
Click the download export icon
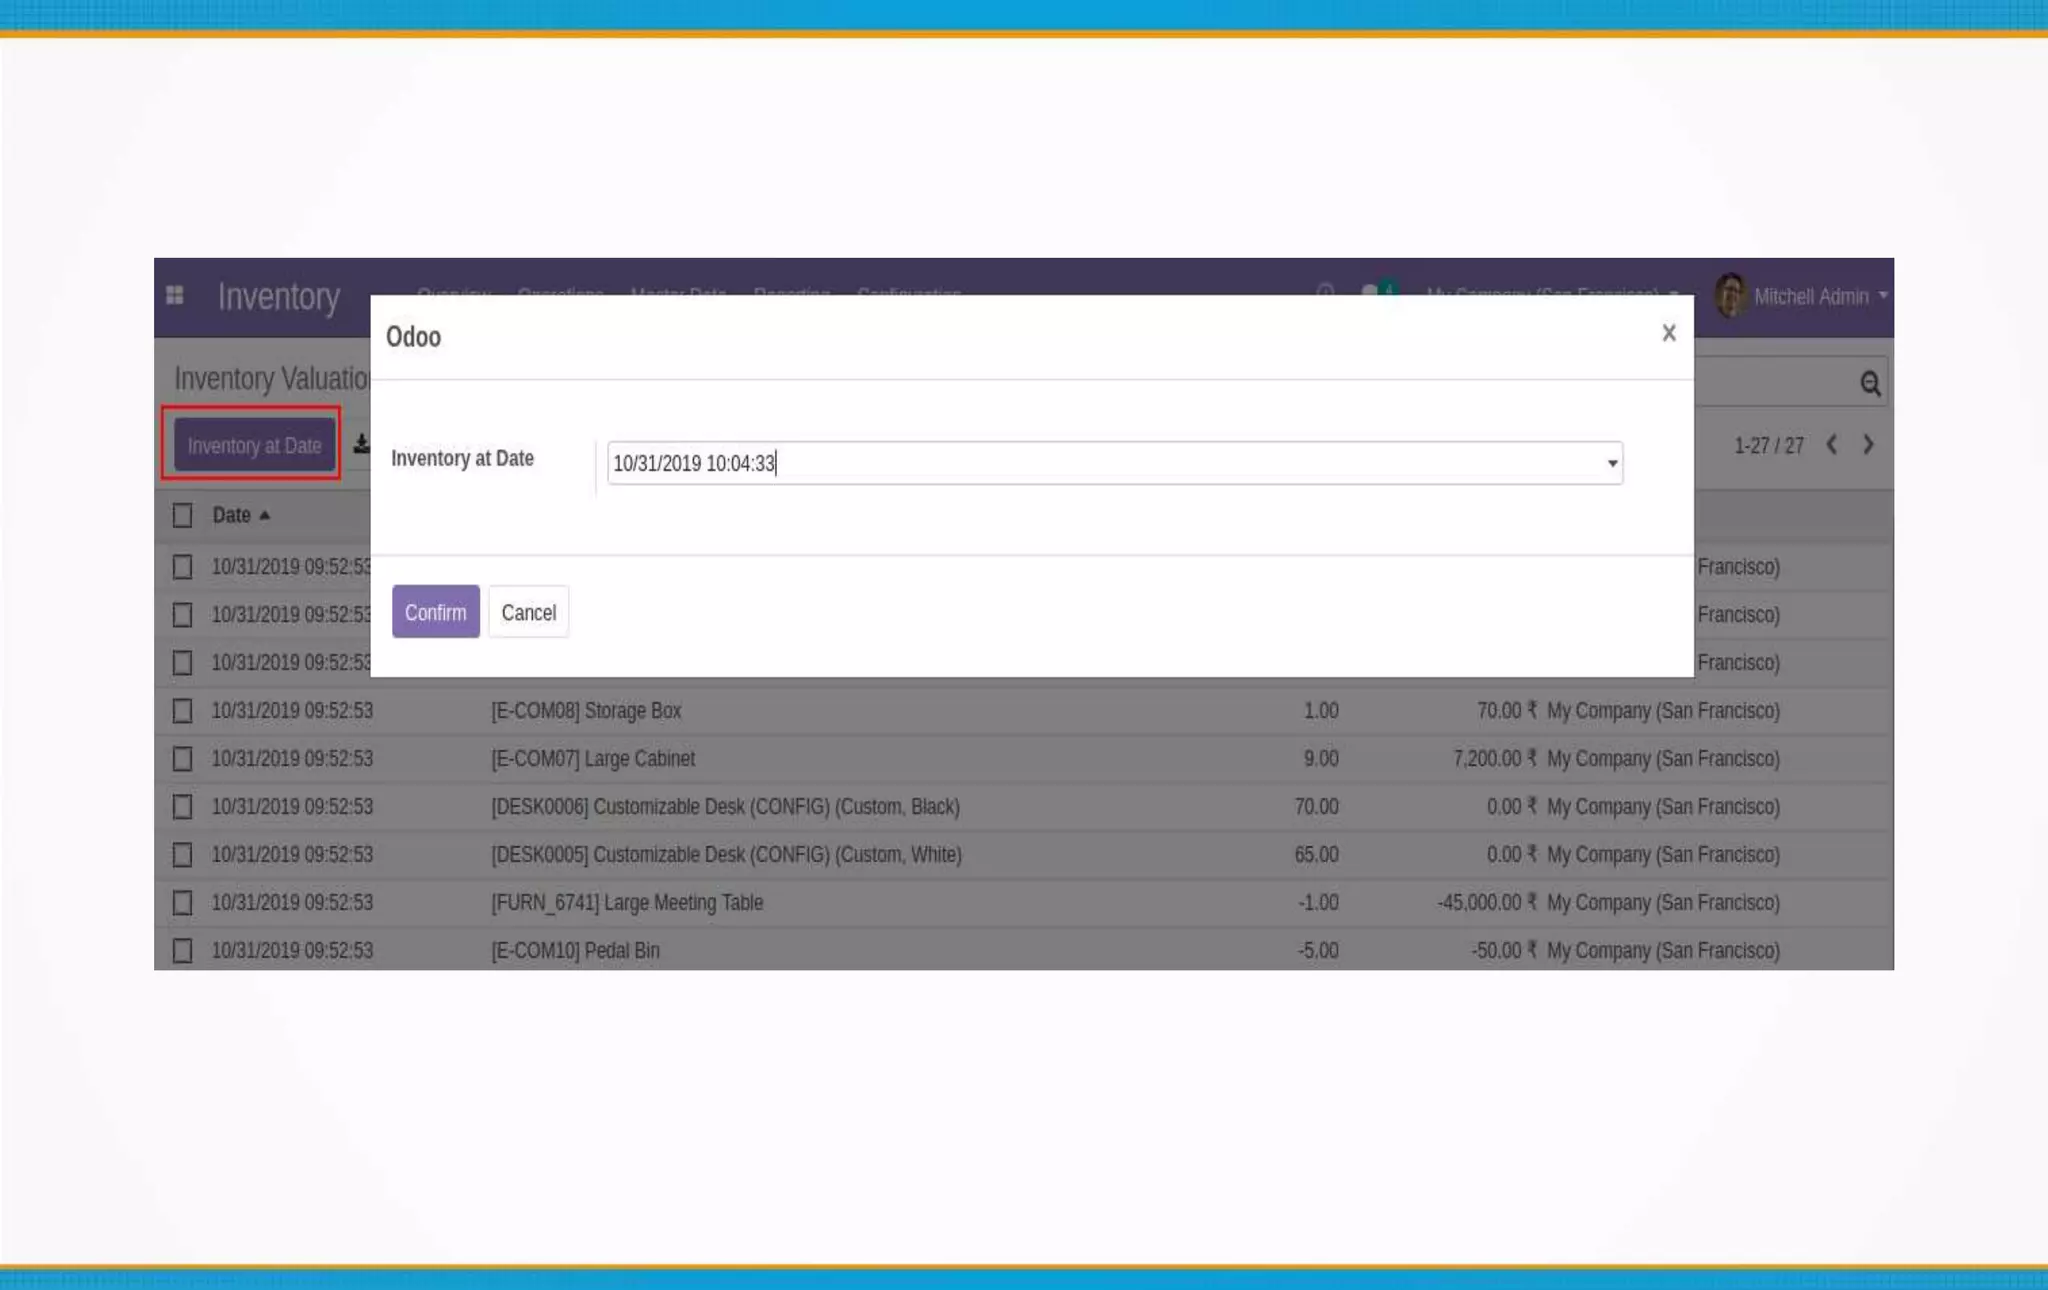click(x=361, y=444)
